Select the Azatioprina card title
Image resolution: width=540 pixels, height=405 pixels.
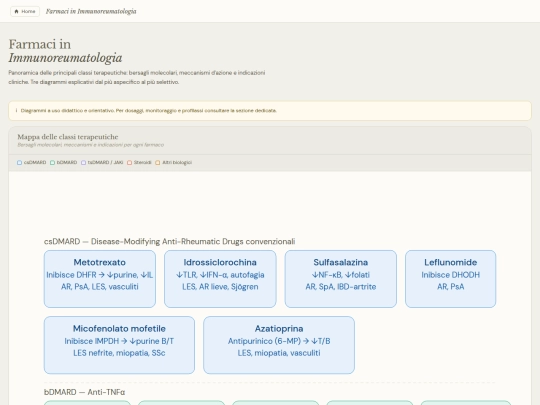coord(279,329)
